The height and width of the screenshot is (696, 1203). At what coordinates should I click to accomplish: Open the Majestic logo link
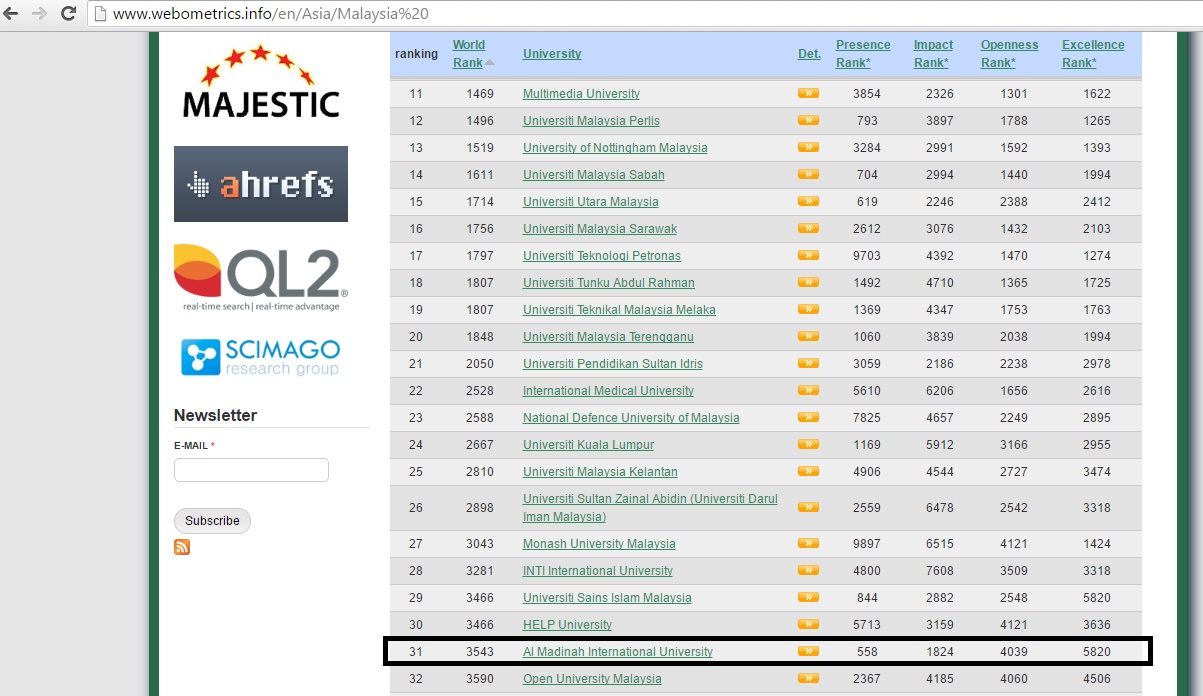point(261,81)
